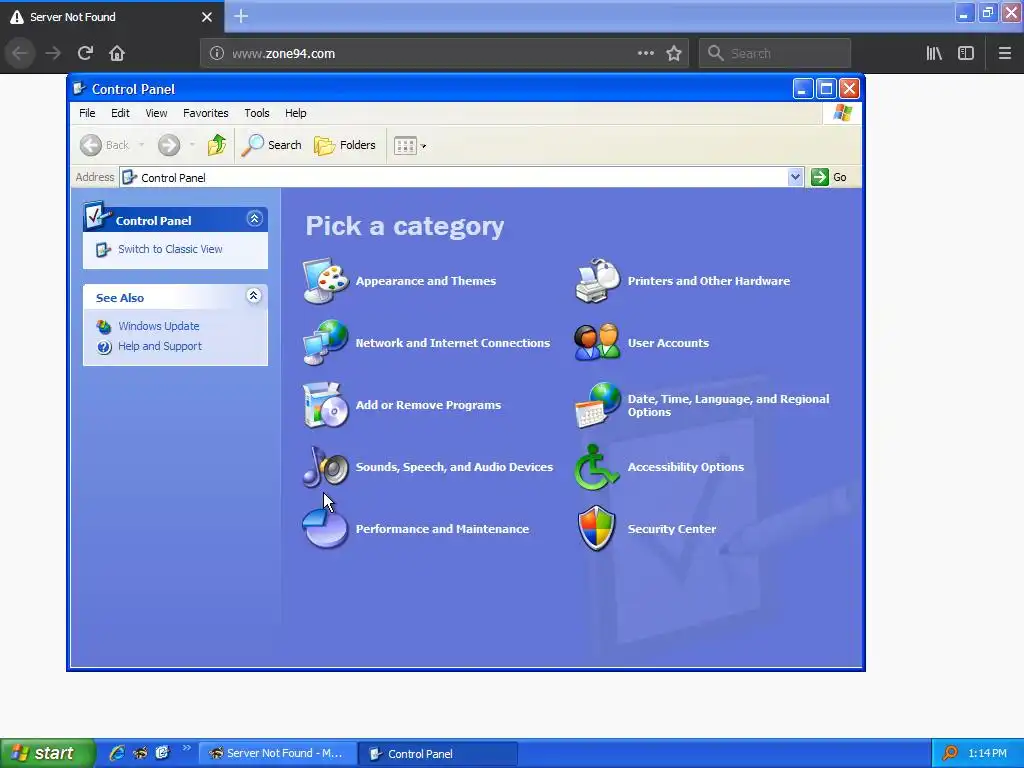Open Date, Time, Language, Regional Options icon
The width and height of the screenshot is (1024, 768).
[x=597, y=405]
